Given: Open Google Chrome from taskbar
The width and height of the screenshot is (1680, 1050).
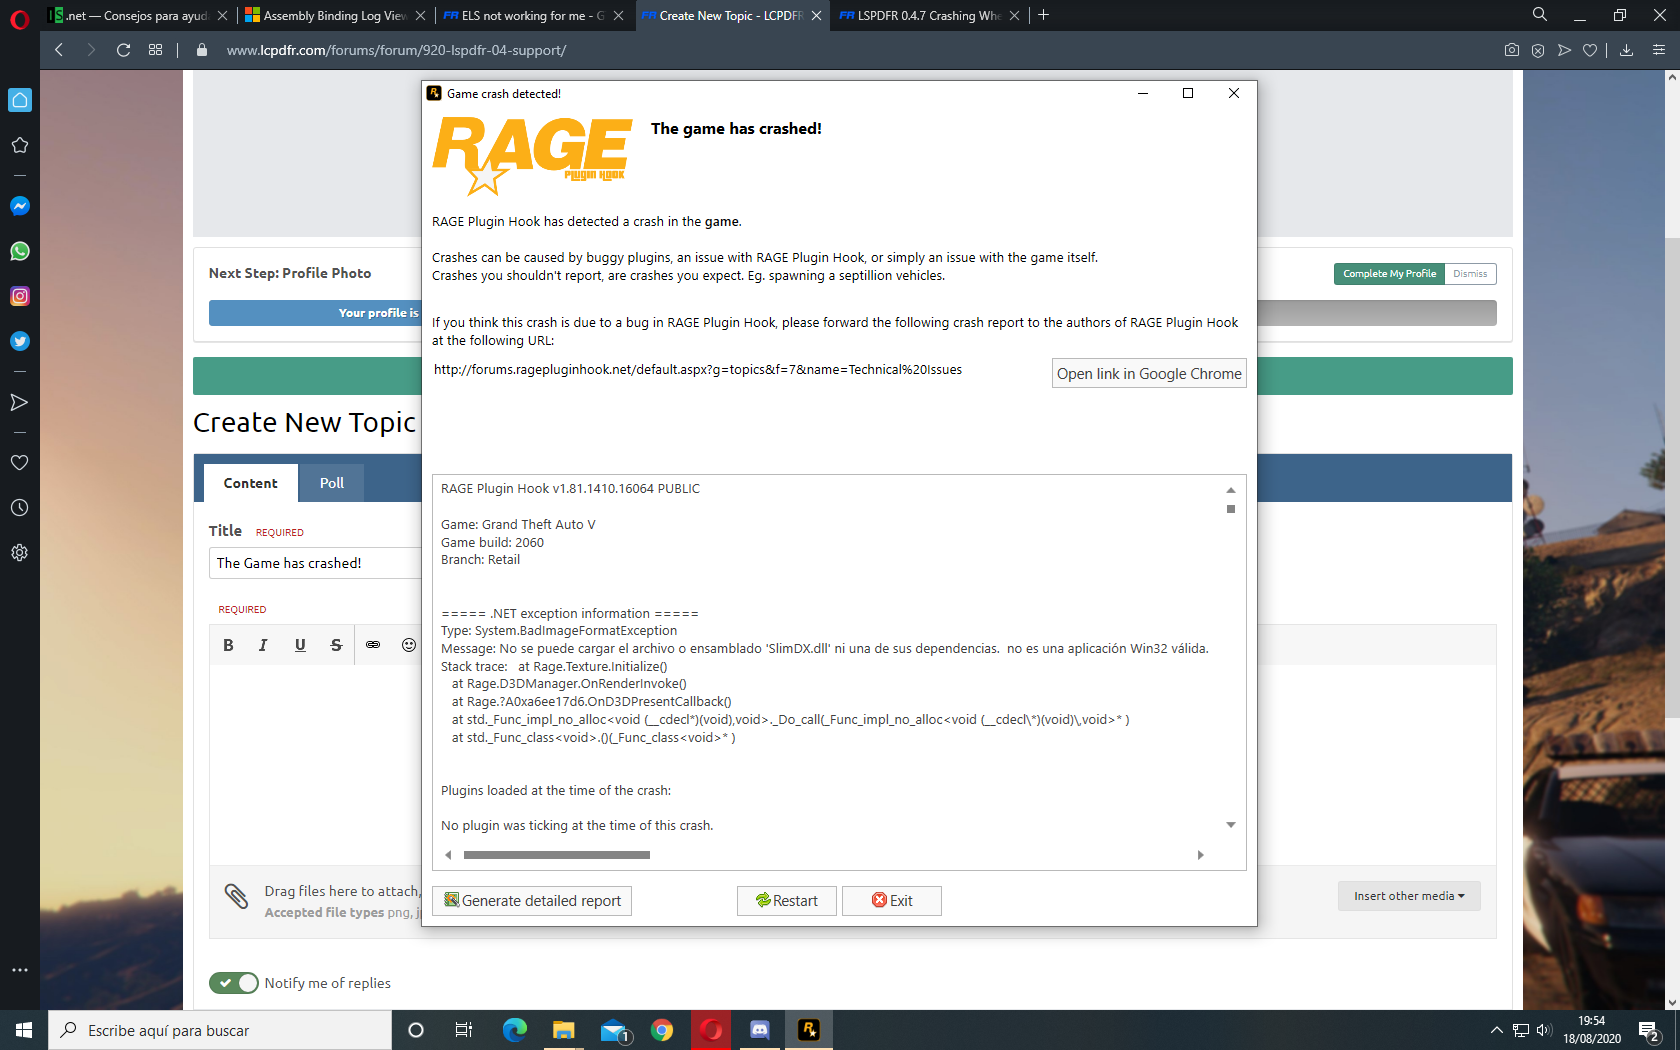Looking at the screenshot, I should tap(662, 1030).
